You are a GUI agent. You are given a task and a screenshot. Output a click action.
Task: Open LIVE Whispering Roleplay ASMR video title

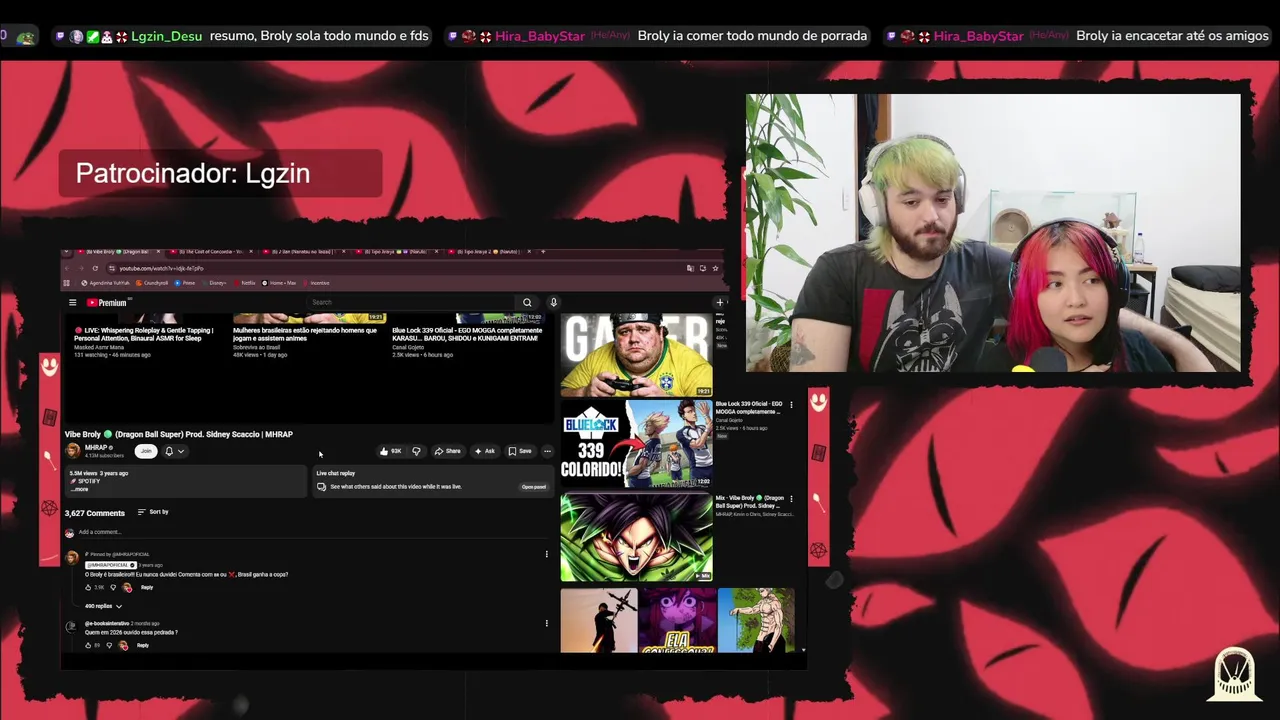[x=144, y=334]
